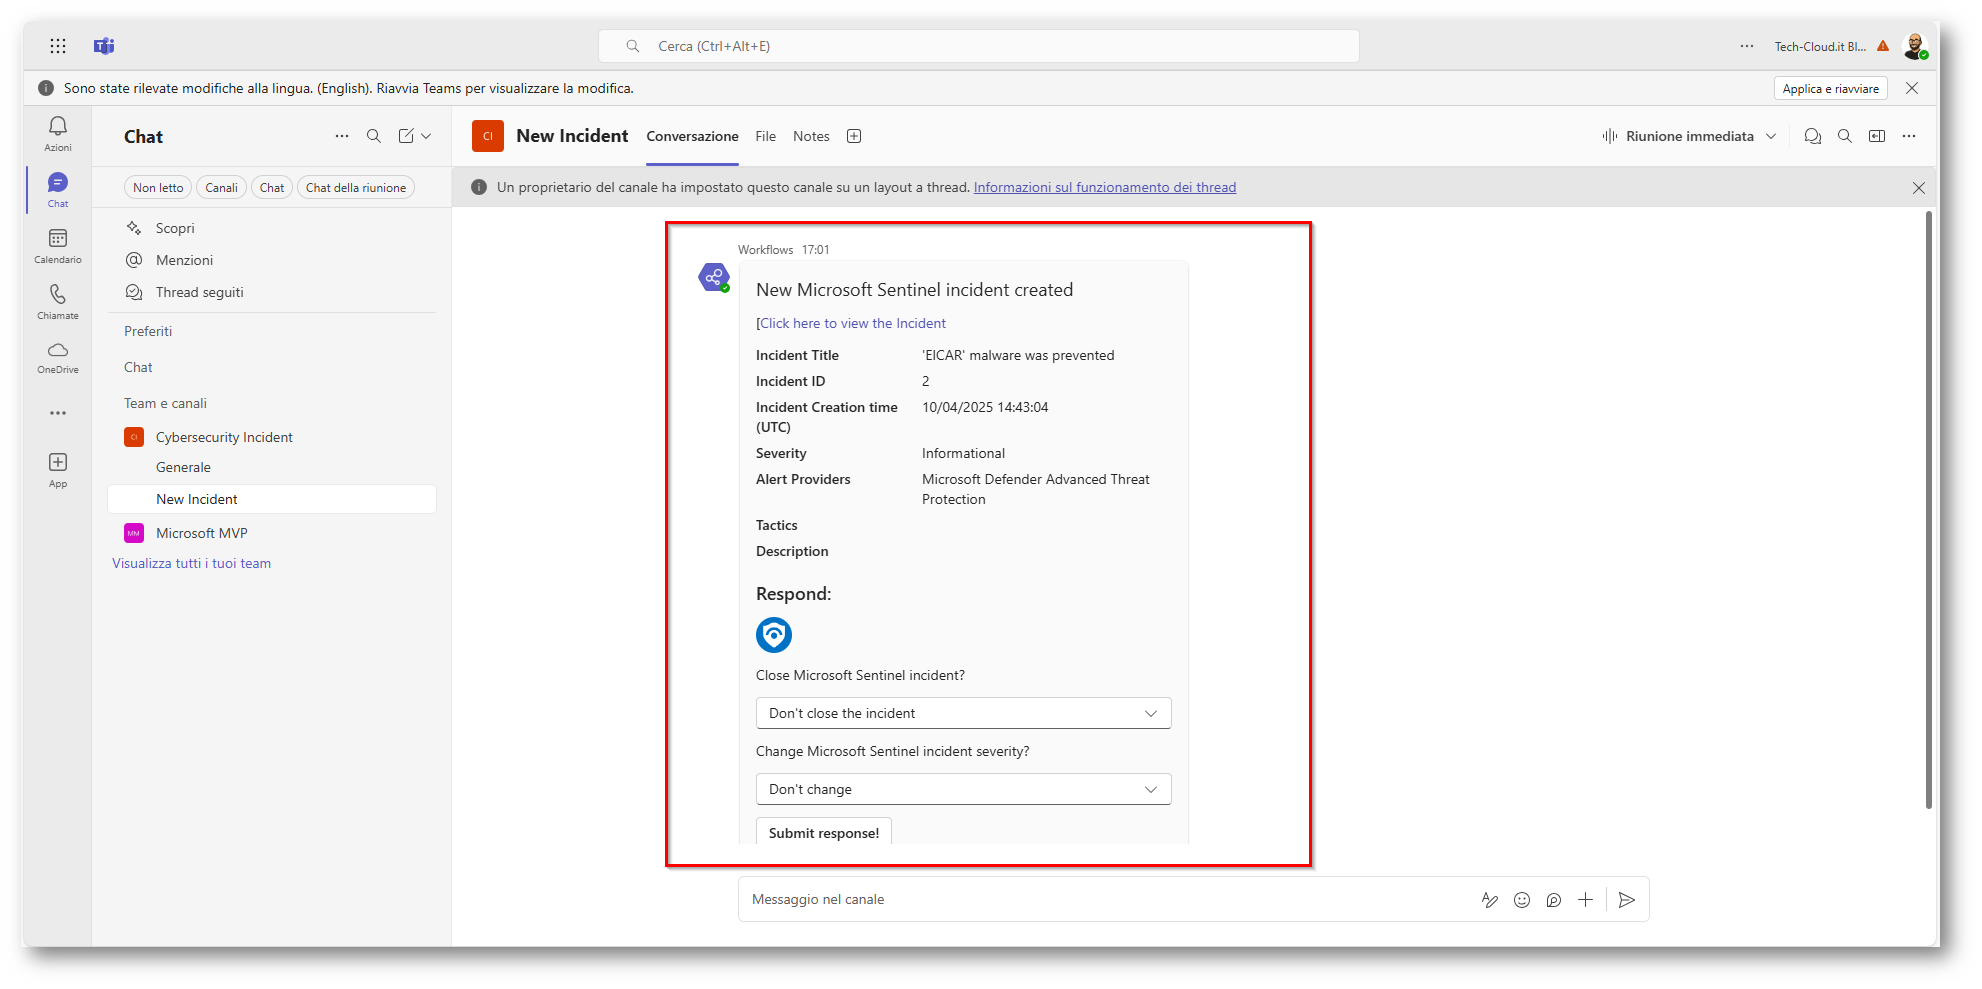Click the app launcher grid icon
1982x989 pixels.
coord(58,46)
